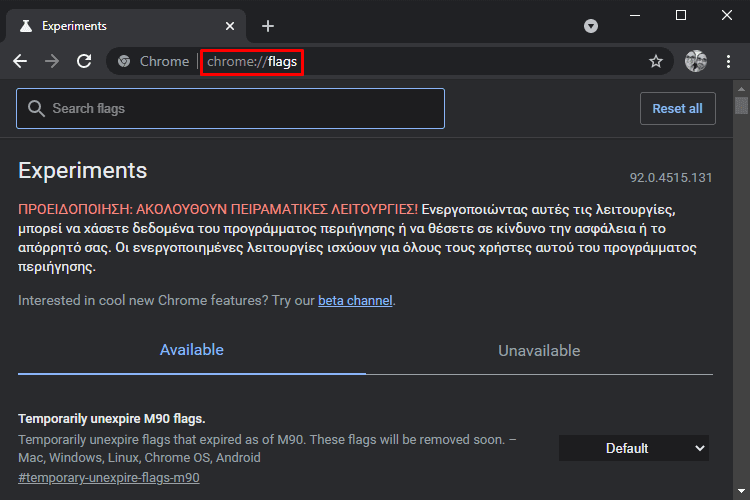Click the Reset all button
This screenshot has height=500, width=750.
pos(678,109)
